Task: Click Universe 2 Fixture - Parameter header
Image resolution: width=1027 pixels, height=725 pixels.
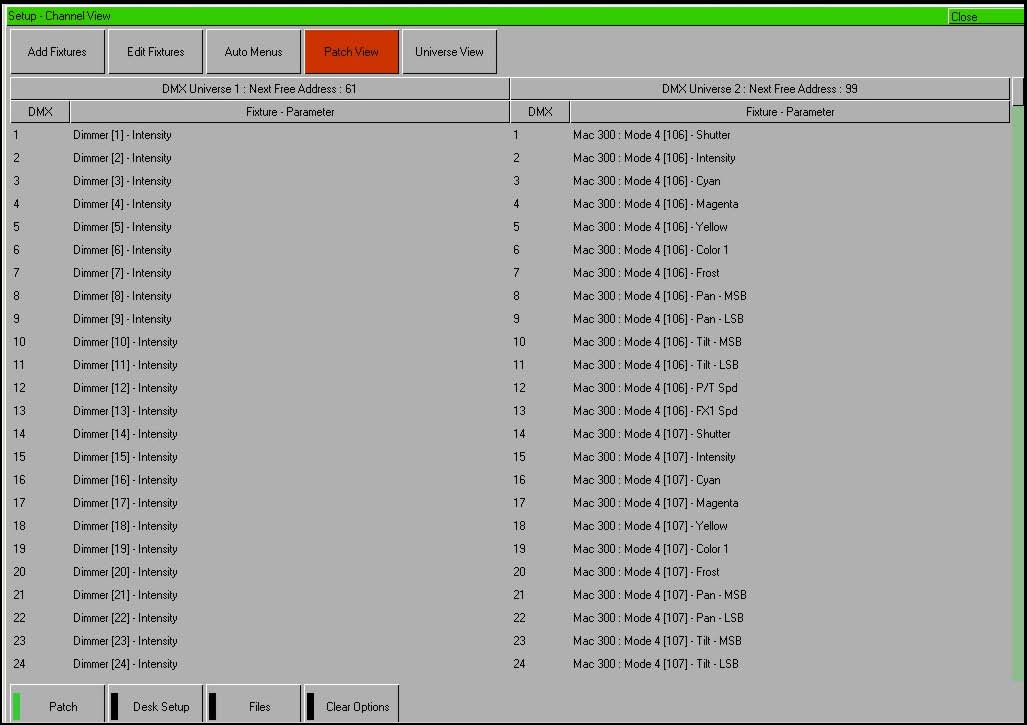Action: (790, 112)
